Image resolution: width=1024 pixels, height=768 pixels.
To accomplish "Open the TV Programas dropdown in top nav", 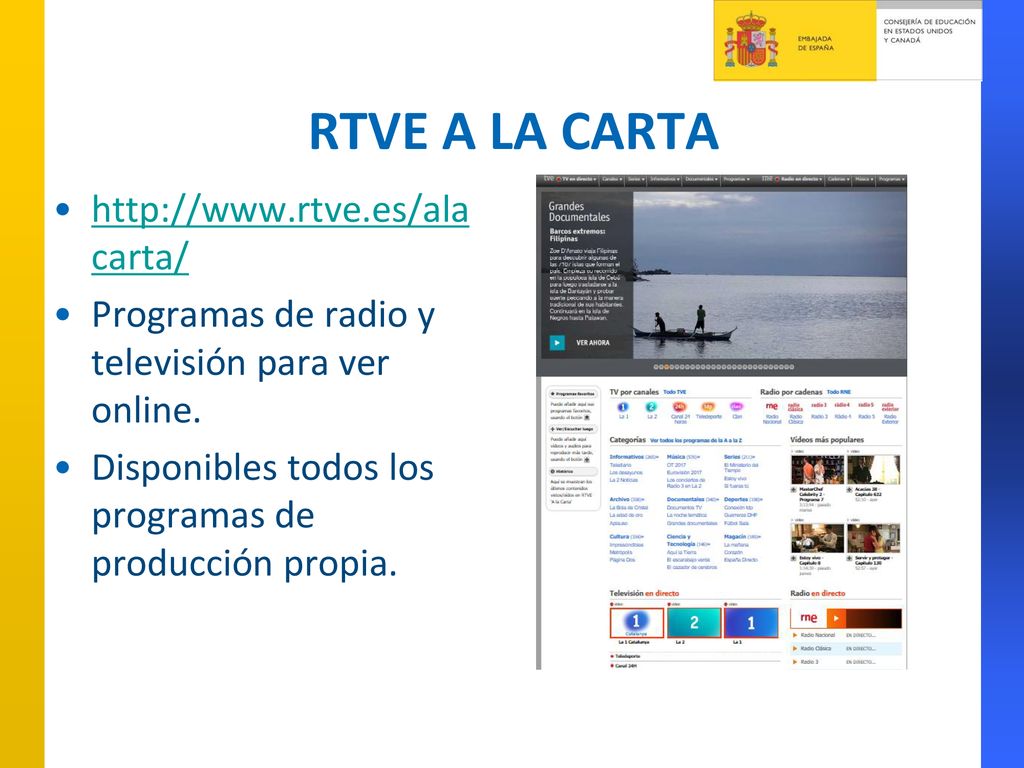I will pos(737,179).
